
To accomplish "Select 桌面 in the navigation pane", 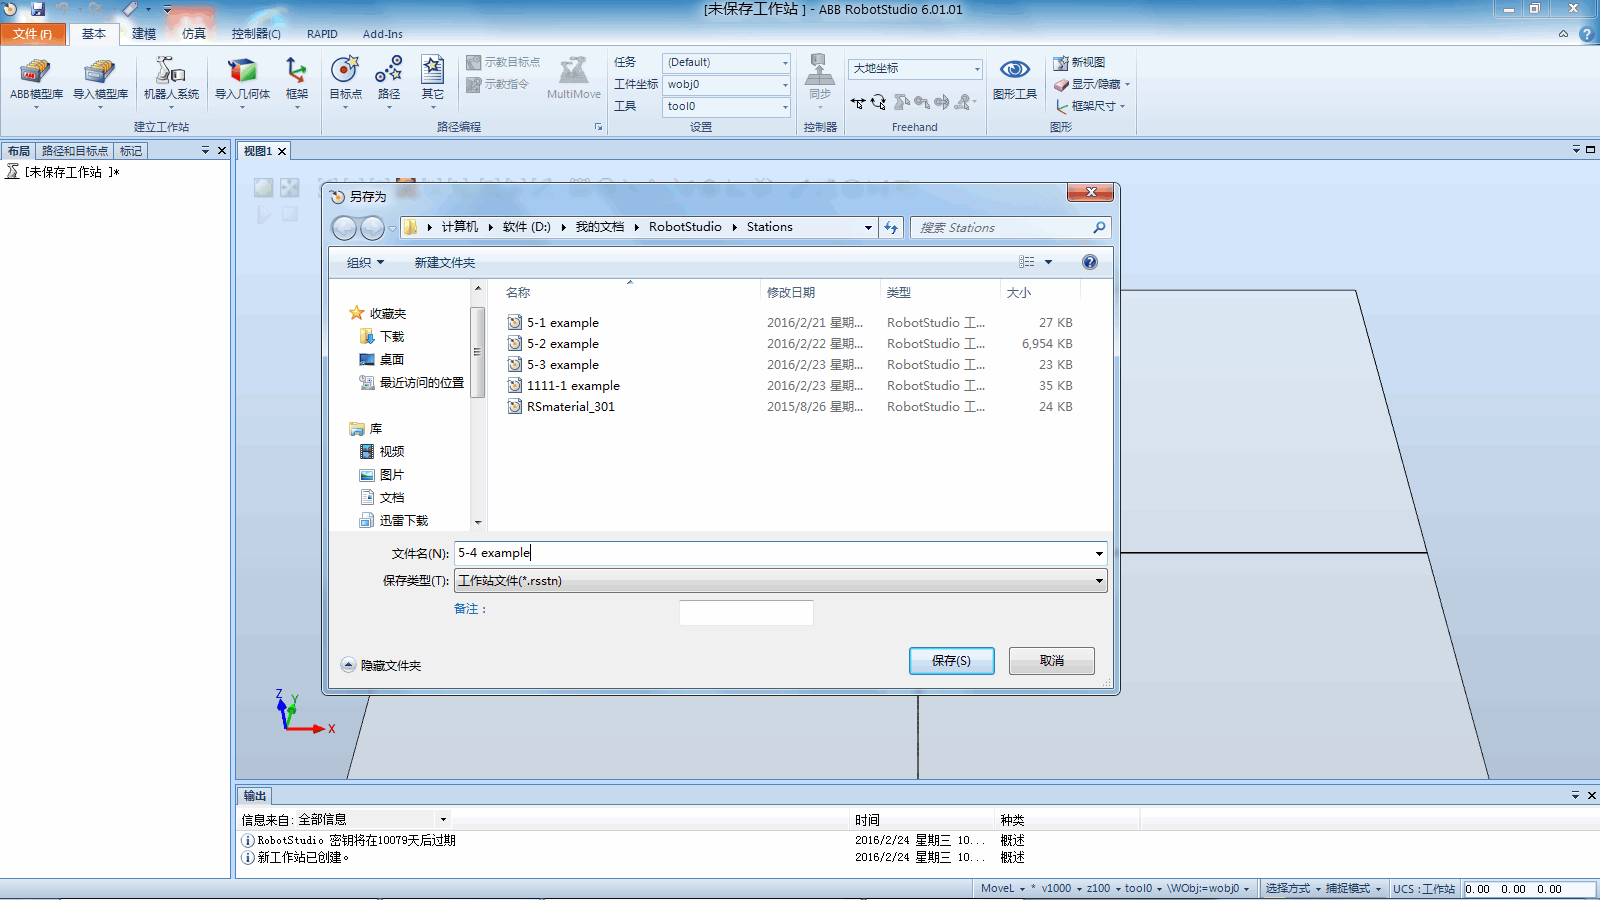I will (x=382, y=360).
